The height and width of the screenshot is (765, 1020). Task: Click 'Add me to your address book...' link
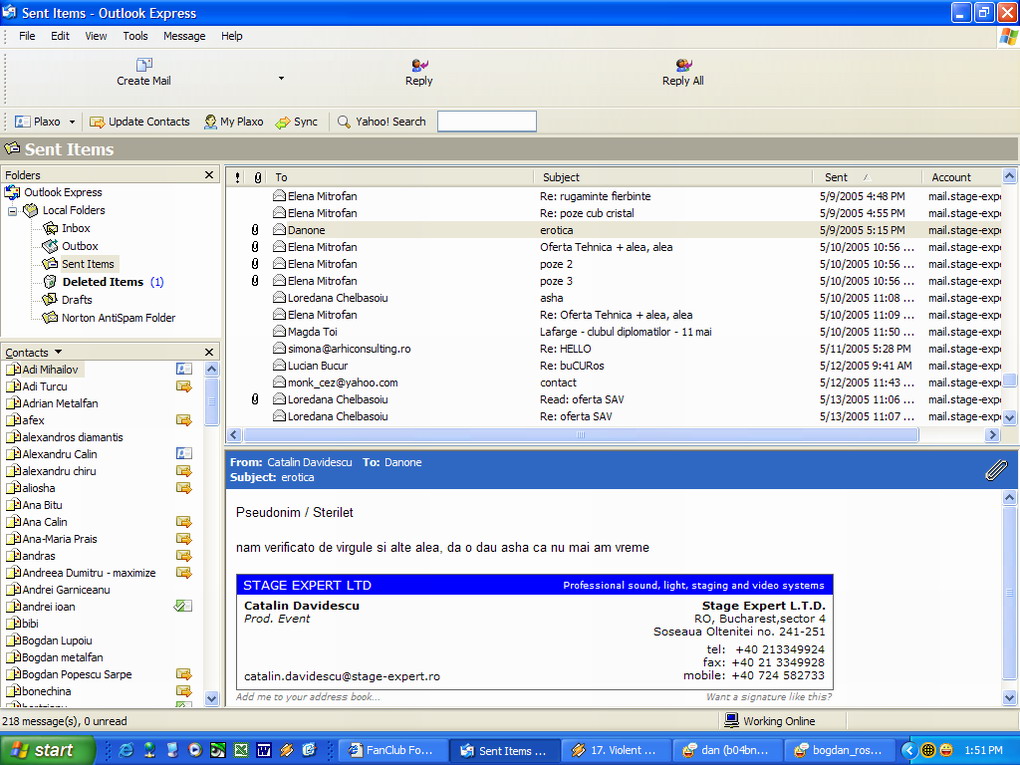(x=308, y=697)
